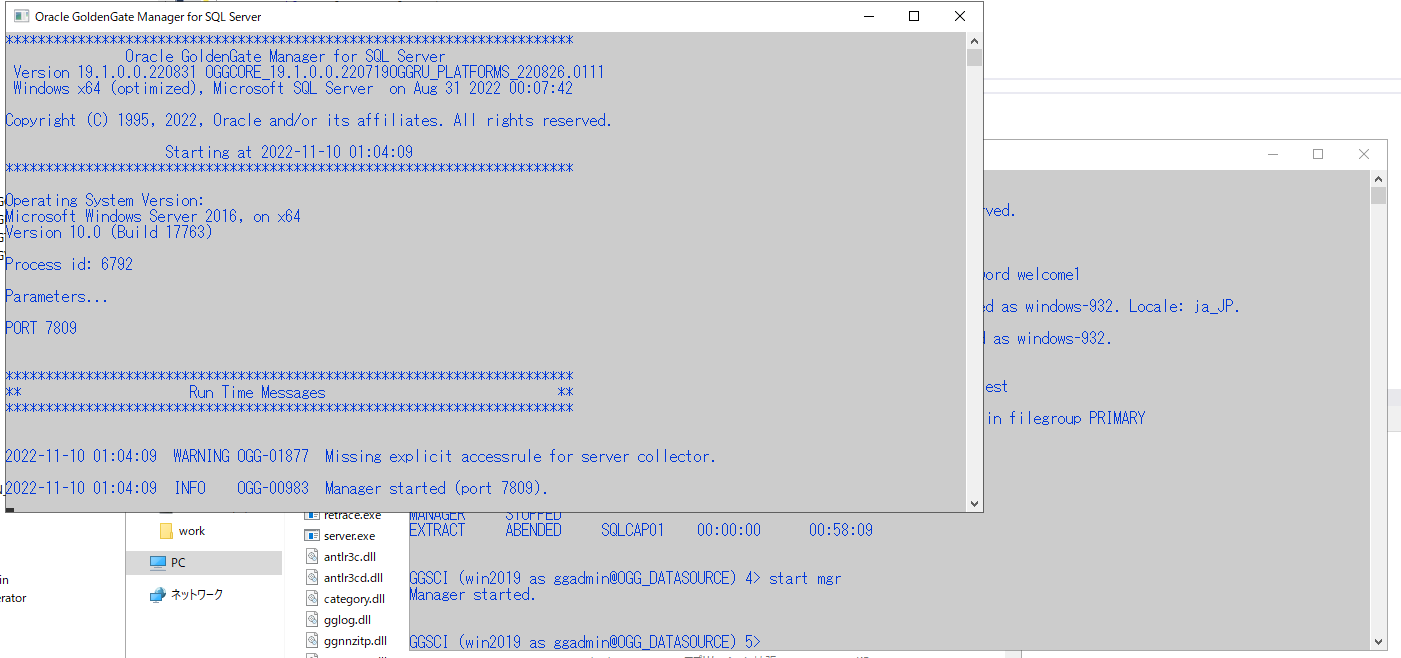Click the GGSCI console scrollbar thumb
The height and width of the screenshot is (658, 1401).
pyautogui.click(x=1379, y=195)
